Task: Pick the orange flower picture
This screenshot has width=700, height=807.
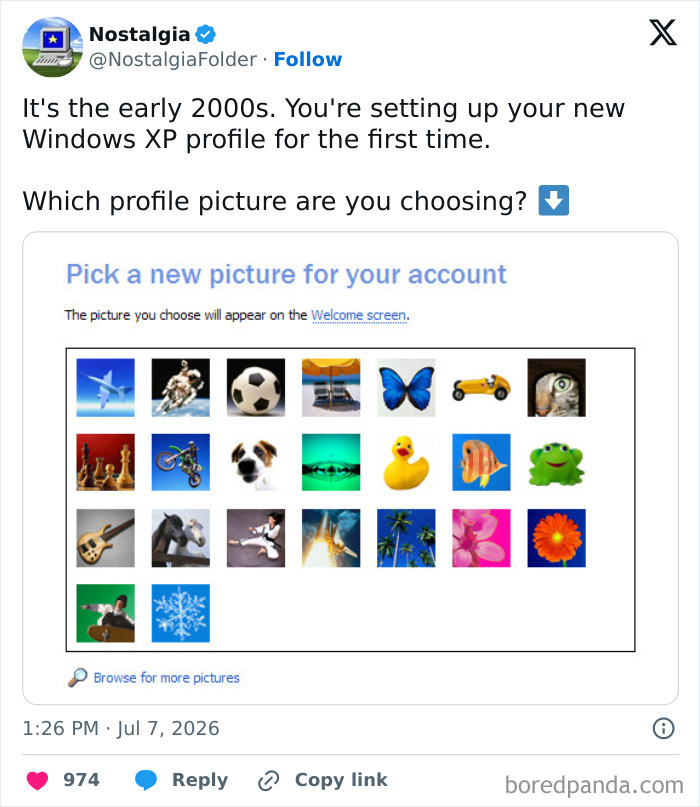Action: [556, 538]
